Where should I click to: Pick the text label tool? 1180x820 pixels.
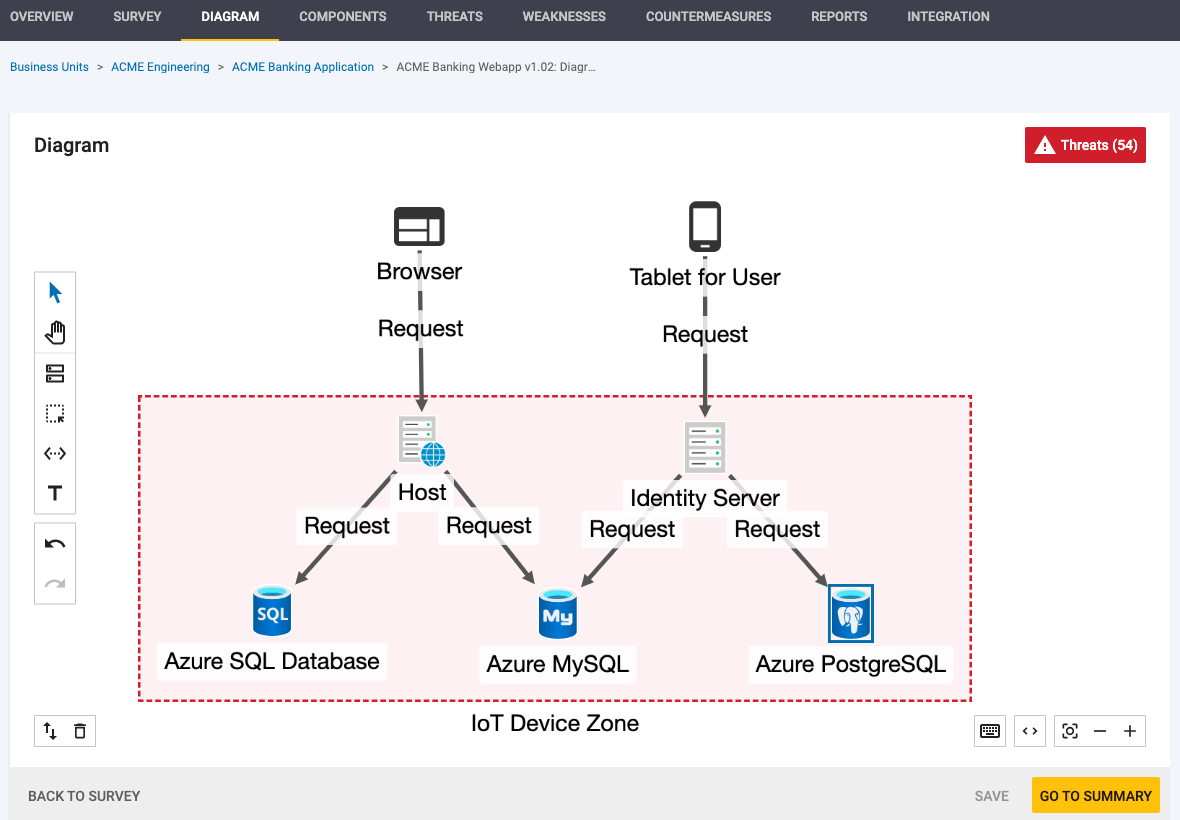(x=55, y=494)
